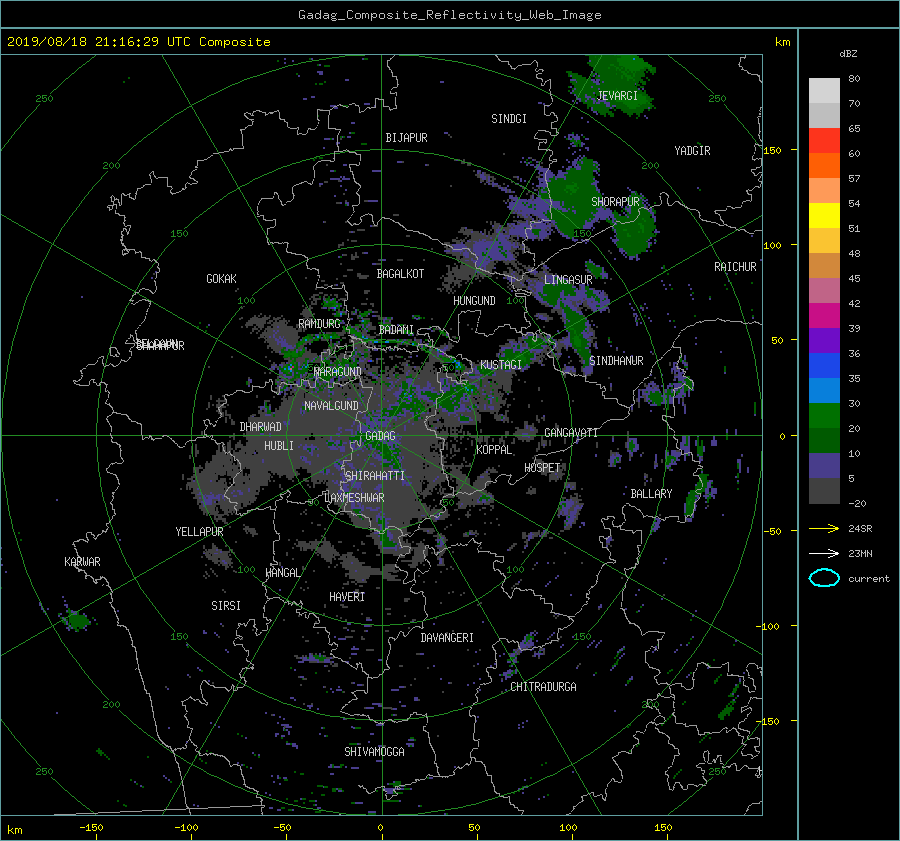Click the NARAGUND city label
The image size is (900, 841).
338,371
